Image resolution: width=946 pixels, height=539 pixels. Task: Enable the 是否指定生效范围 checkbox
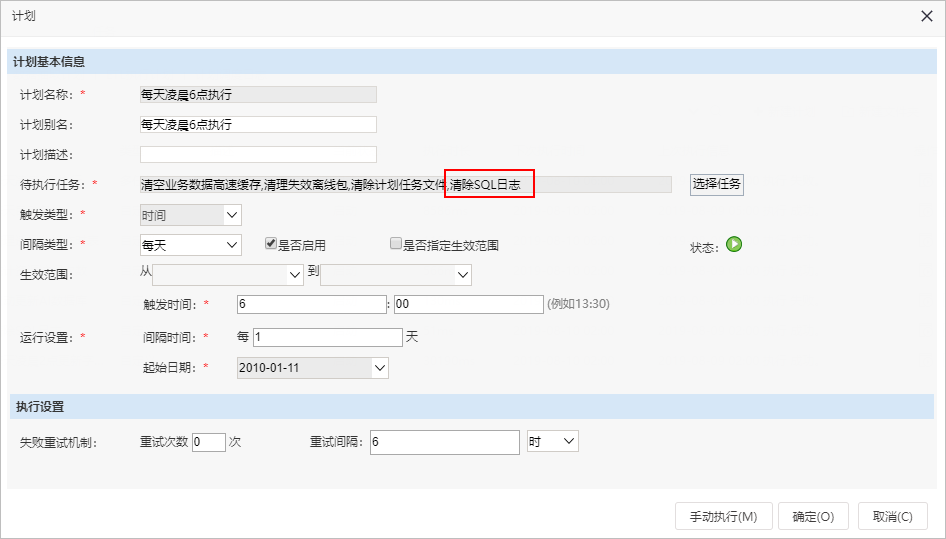coord(396,243)
